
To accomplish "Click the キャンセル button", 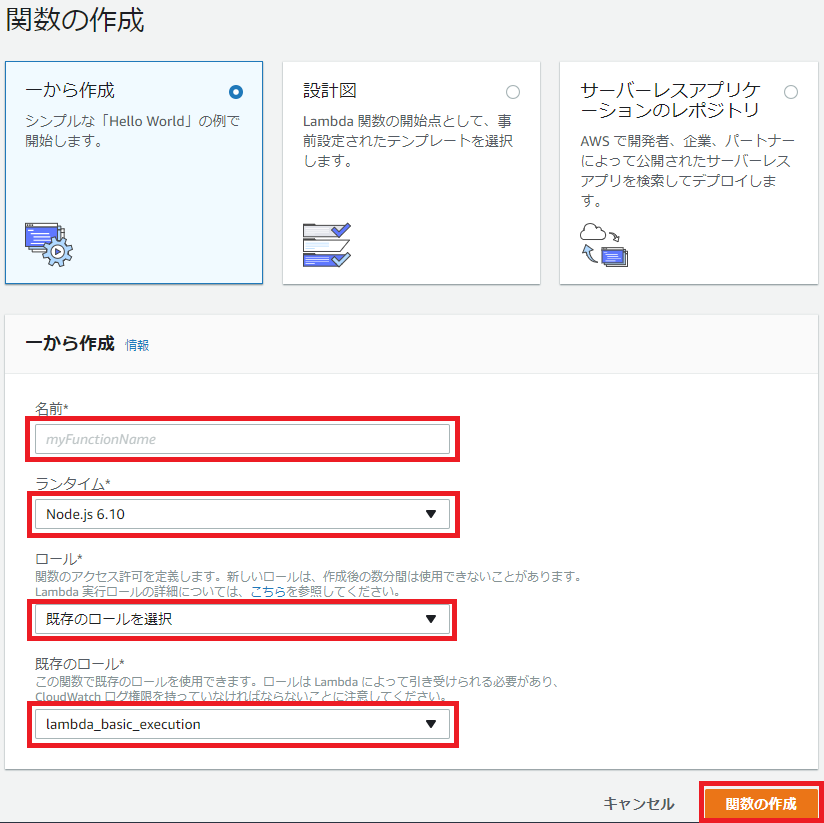I will (638, 804).
